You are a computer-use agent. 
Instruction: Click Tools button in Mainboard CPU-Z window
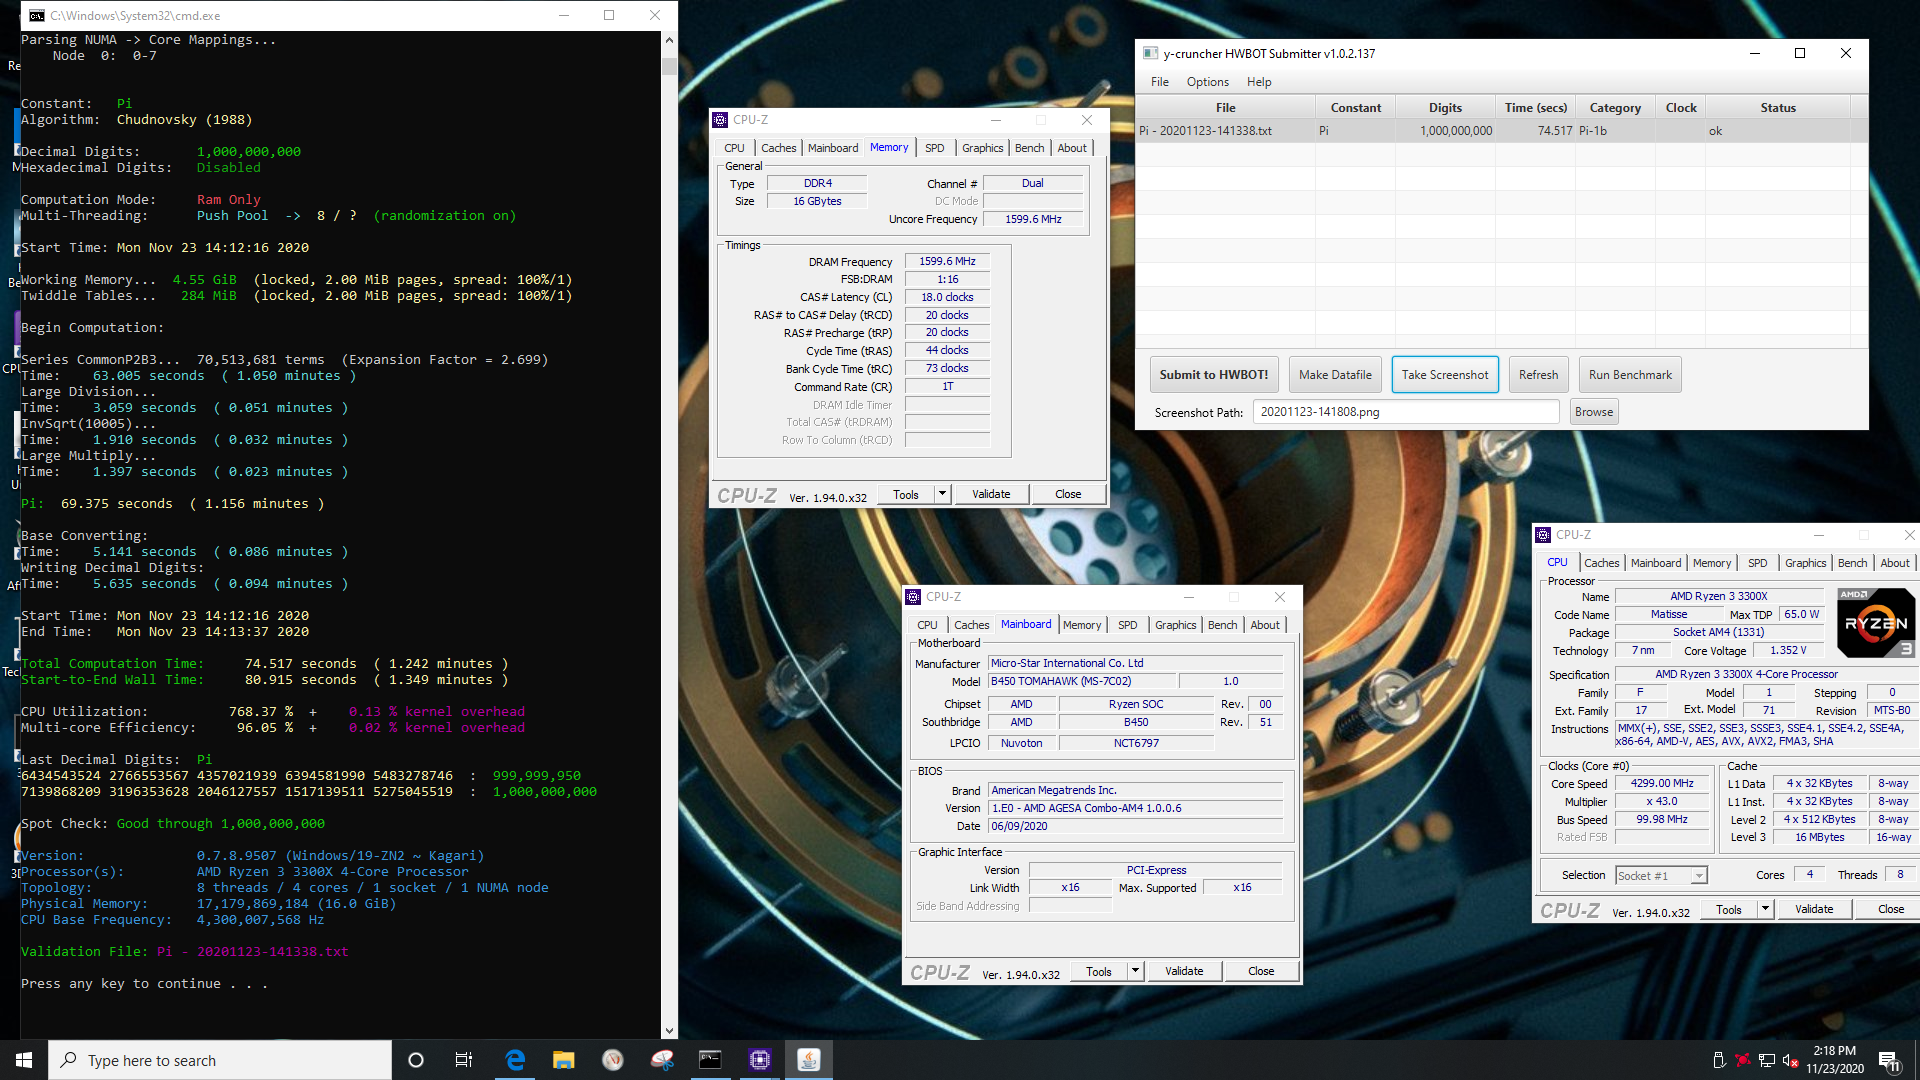pos(1099,971)
